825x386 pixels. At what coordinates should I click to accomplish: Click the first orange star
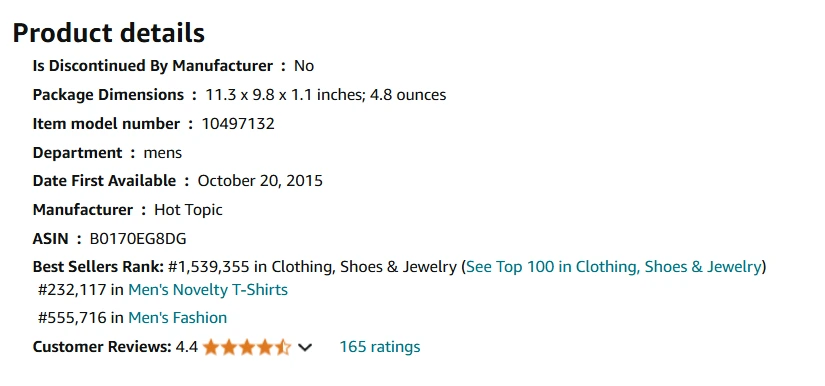[211, 347]
